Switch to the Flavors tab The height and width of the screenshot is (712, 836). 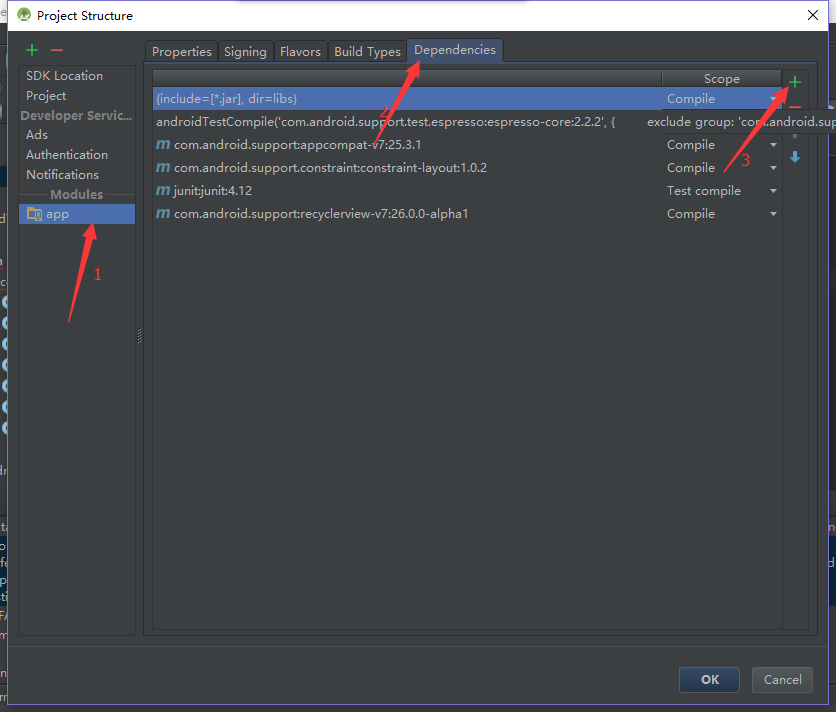pyautogui.click(x=300, y=52)
